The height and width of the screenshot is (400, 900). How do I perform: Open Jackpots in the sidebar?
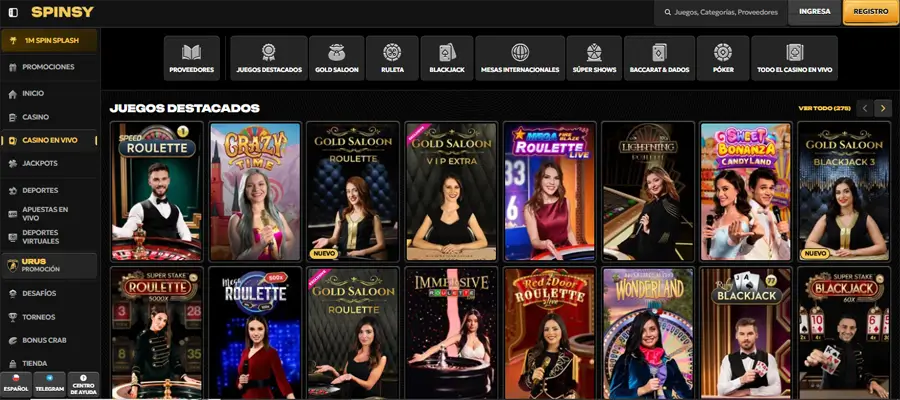click(49, 164)
